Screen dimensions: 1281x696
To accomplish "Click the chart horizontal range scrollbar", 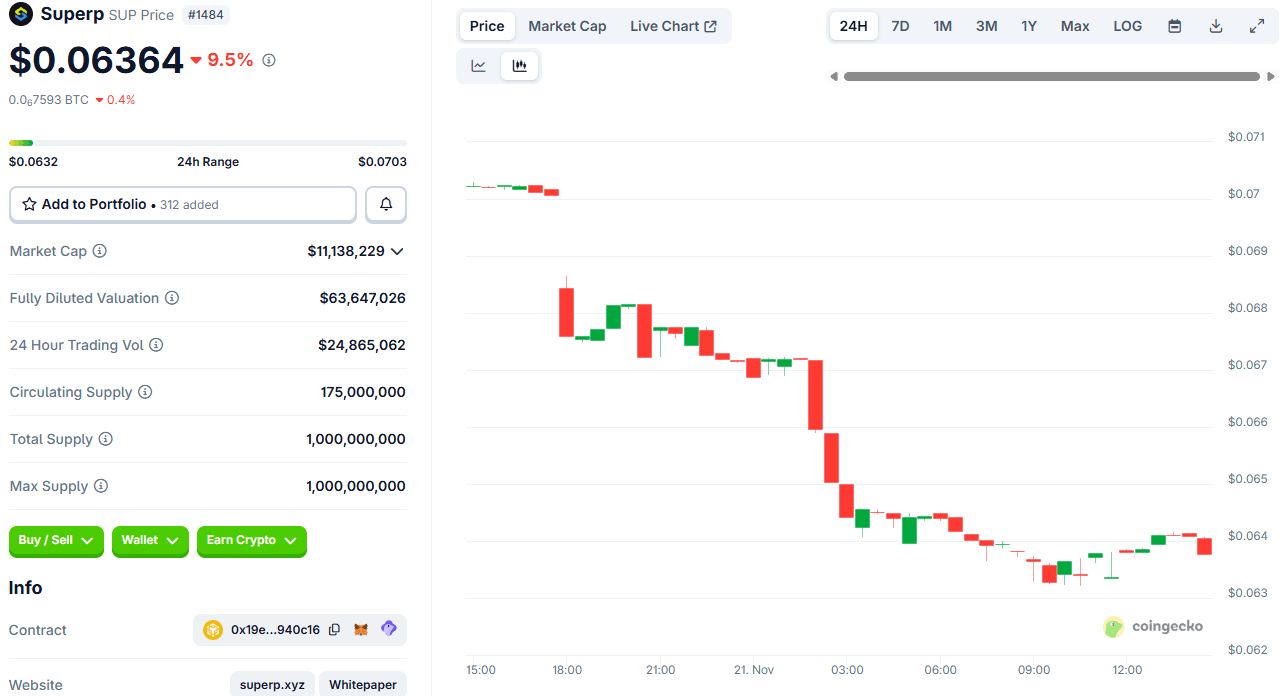I will click(1051, 76).
